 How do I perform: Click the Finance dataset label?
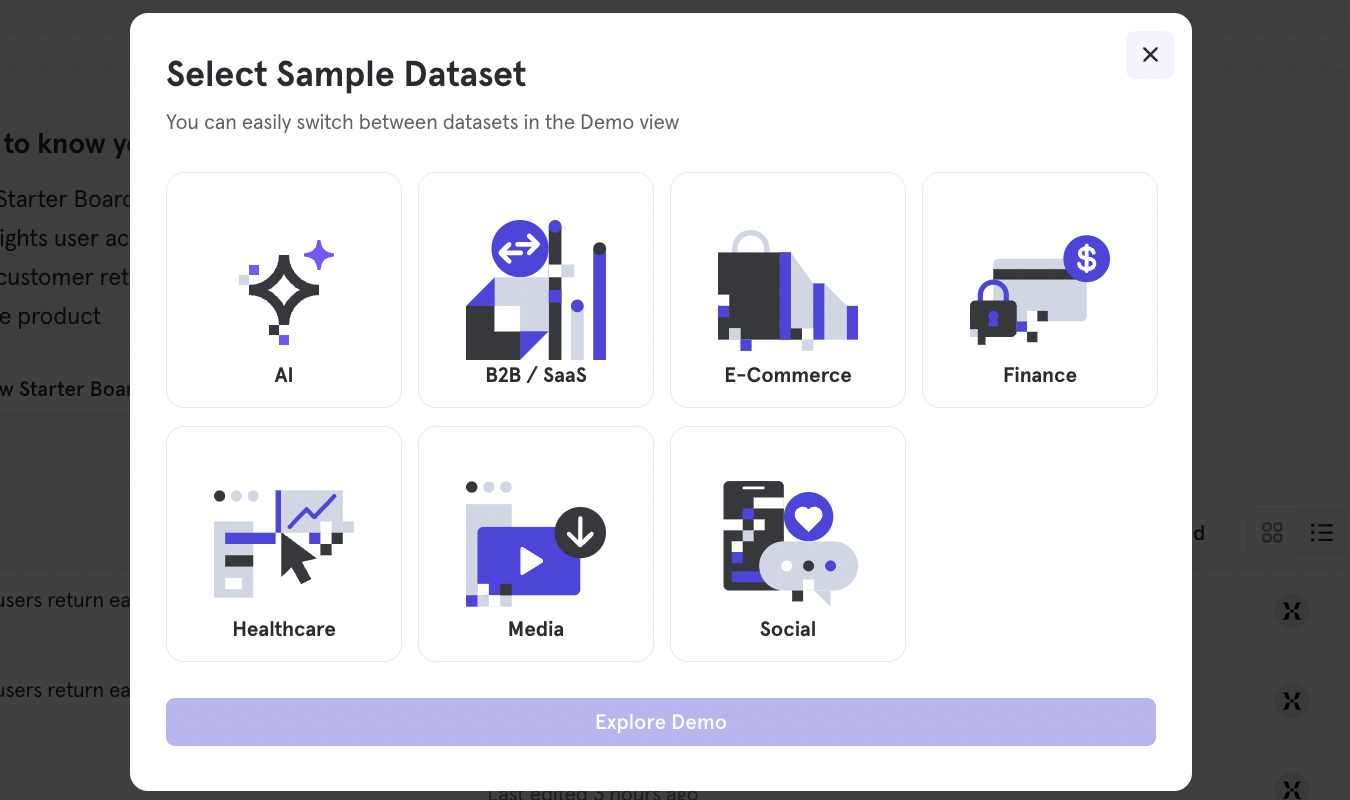[1040, 375]
